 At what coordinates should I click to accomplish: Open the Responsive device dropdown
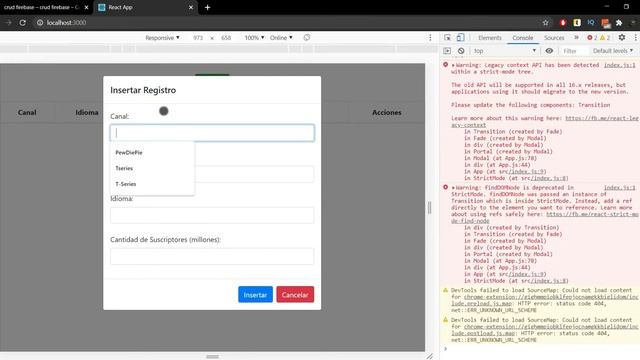[x=162, y=38]
